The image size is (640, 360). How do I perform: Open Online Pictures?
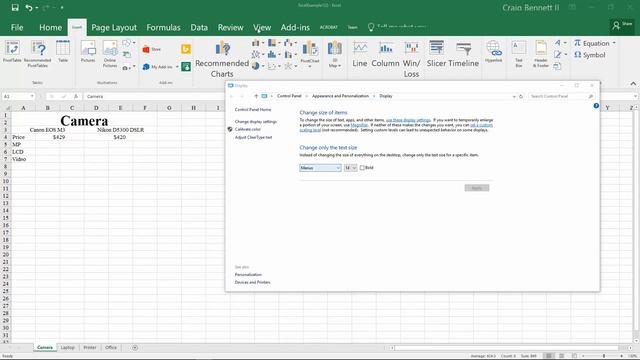click(x=110, y=53)
